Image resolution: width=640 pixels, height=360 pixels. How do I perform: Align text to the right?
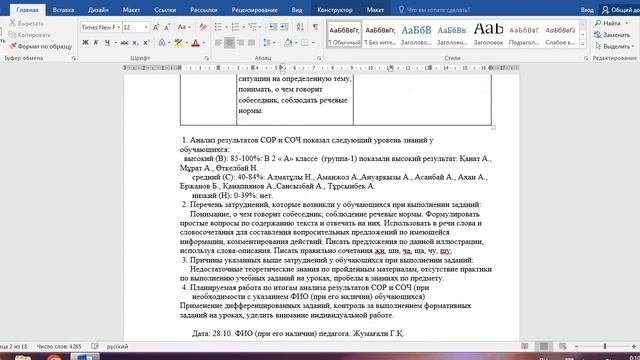coord(240,42)
